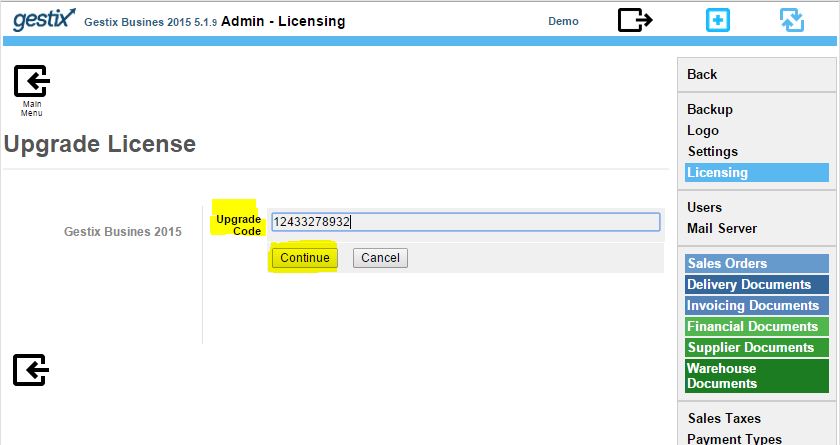840x445 pixels.
Task: Click the logout exit arrow icon in header
Action: click(x=635, y=20)
